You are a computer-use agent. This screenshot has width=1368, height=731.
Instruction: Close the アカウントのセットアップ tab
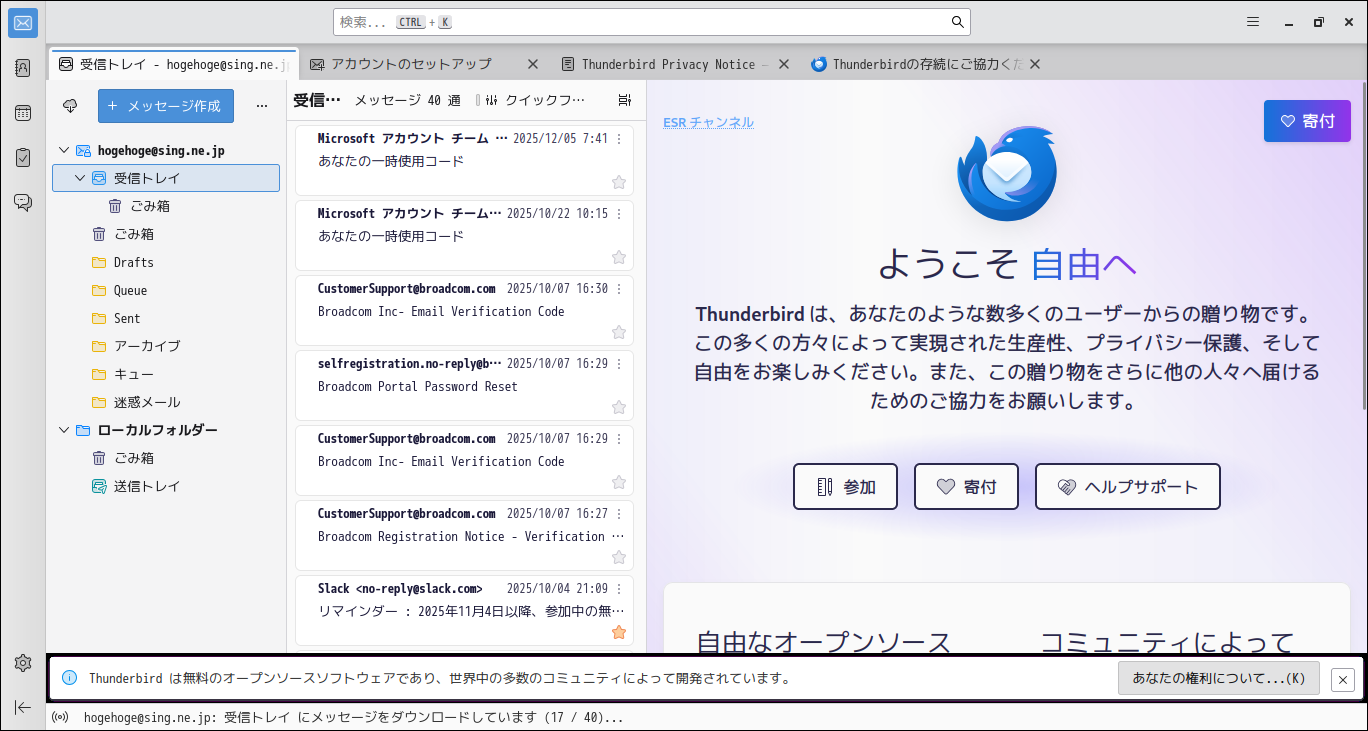(x=533, y=64)
